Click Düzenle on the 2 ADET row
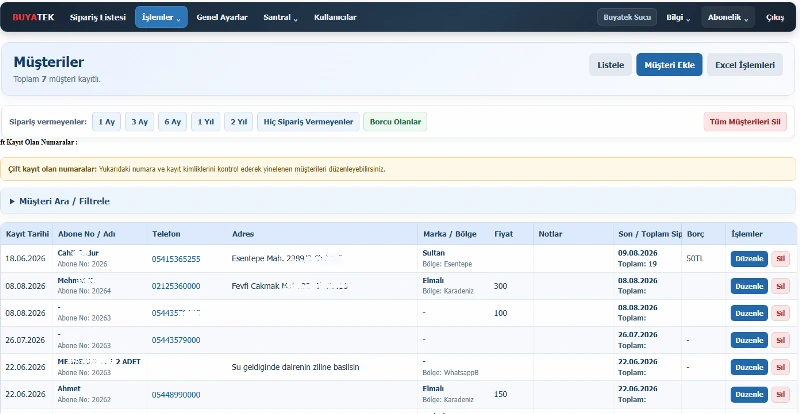Screen dimensions: 800x414 [x=749, y=367]
